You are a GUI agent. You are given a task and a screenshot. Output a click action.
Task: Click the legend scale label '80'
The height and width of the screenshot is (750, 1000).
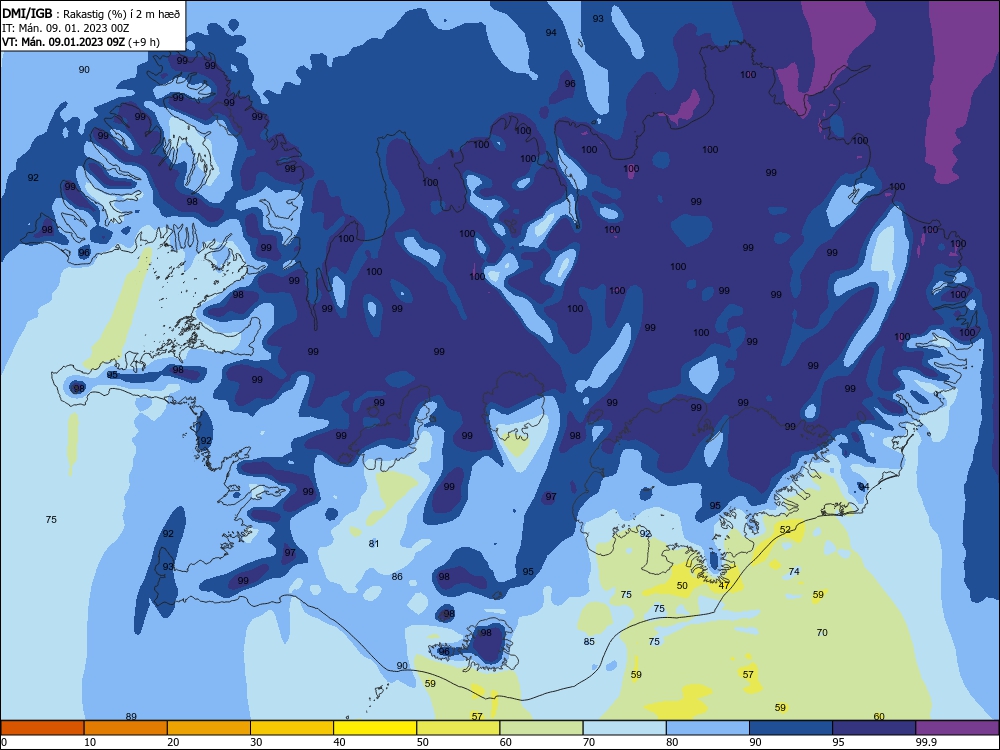pyautogui.click(x=672, y=742)
